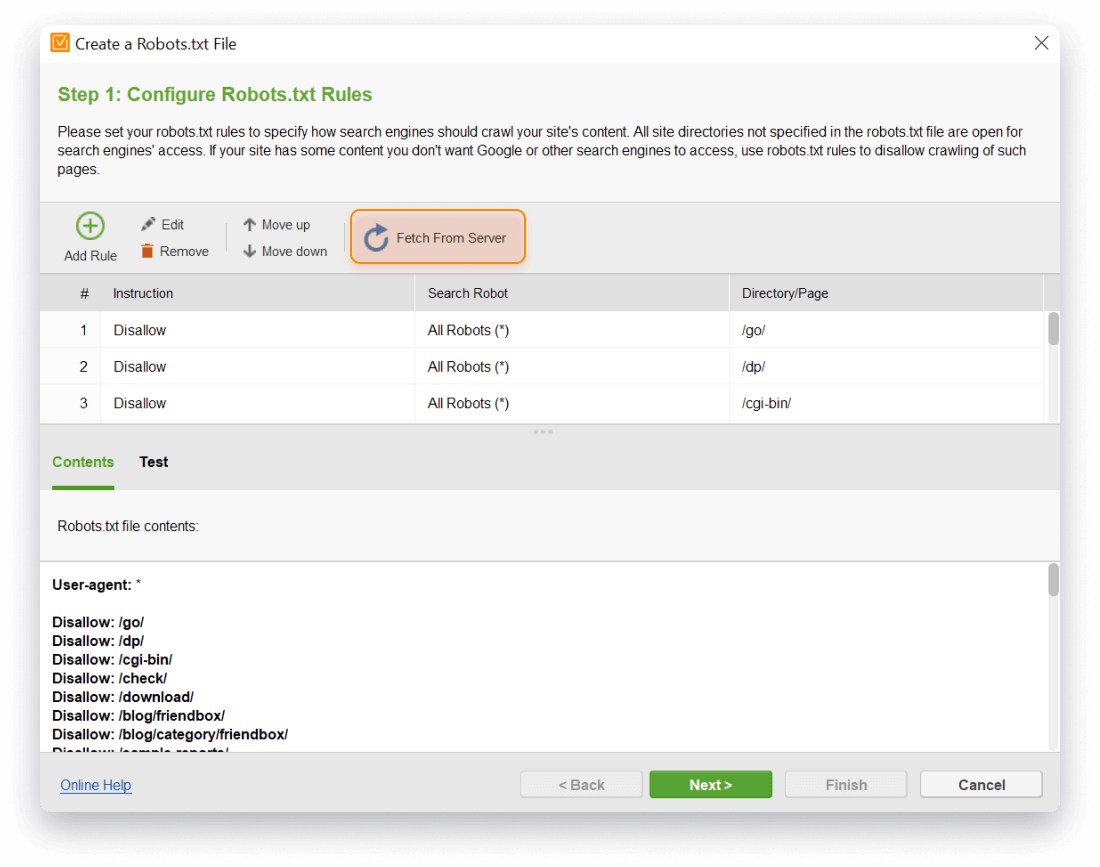Image resolution: width=1100 pixels, height=867 pixels.
Task: Click the Cancel button
Action: point(981,784)
